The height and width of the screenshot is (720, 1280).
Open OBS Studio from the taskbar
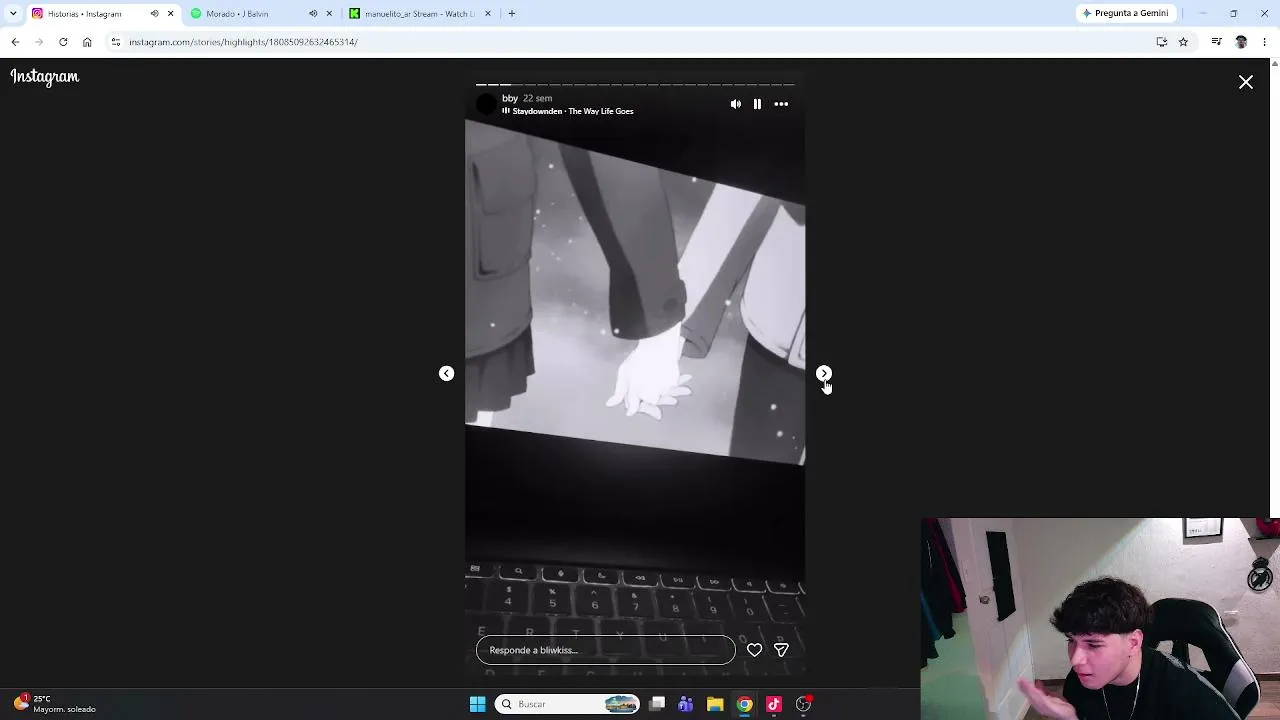pos(803,704)
